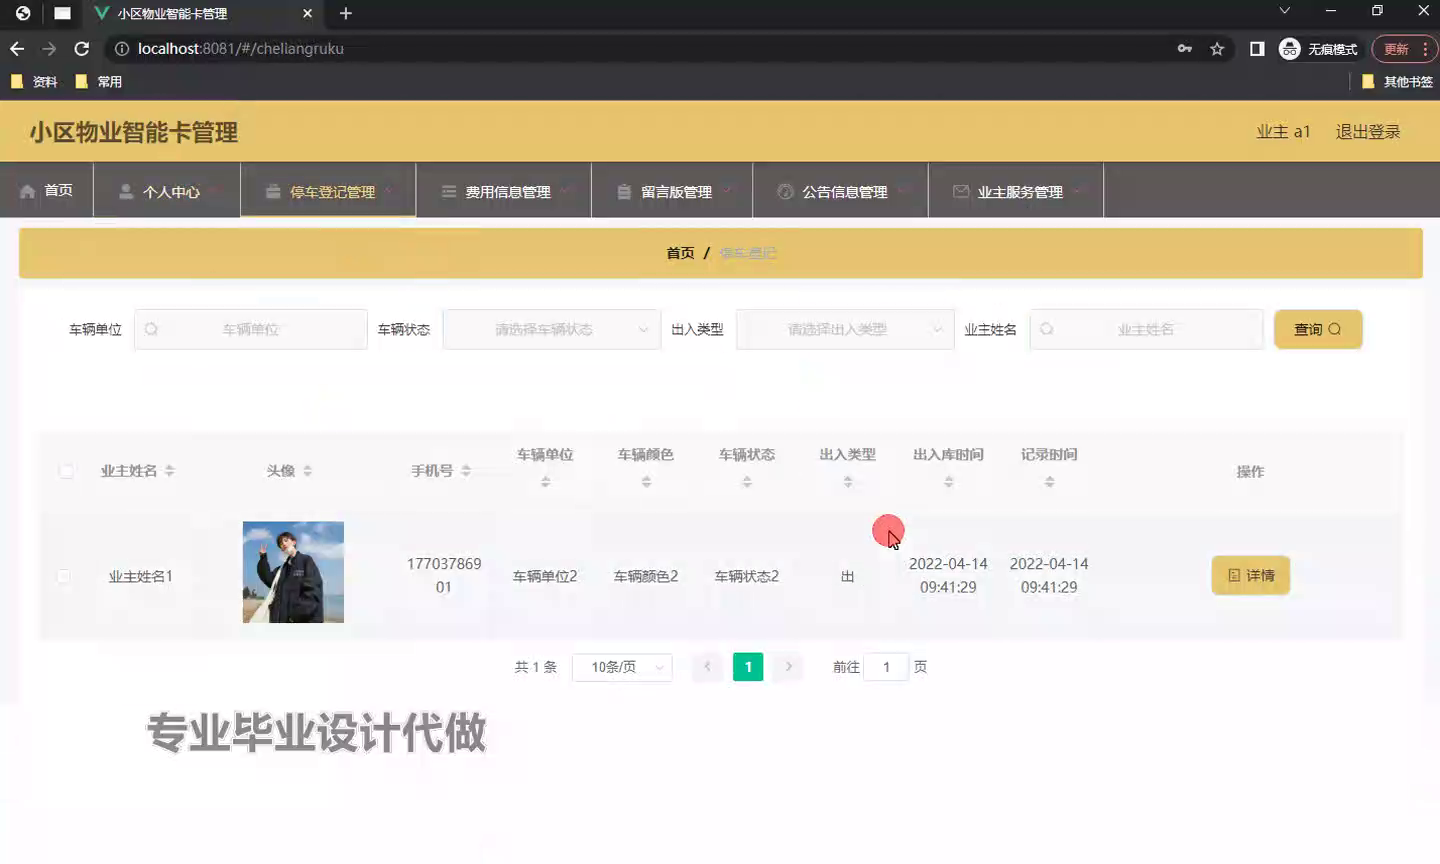Bookmark this page with the star icon
1440x864 pixels.
pos(1217,48)
